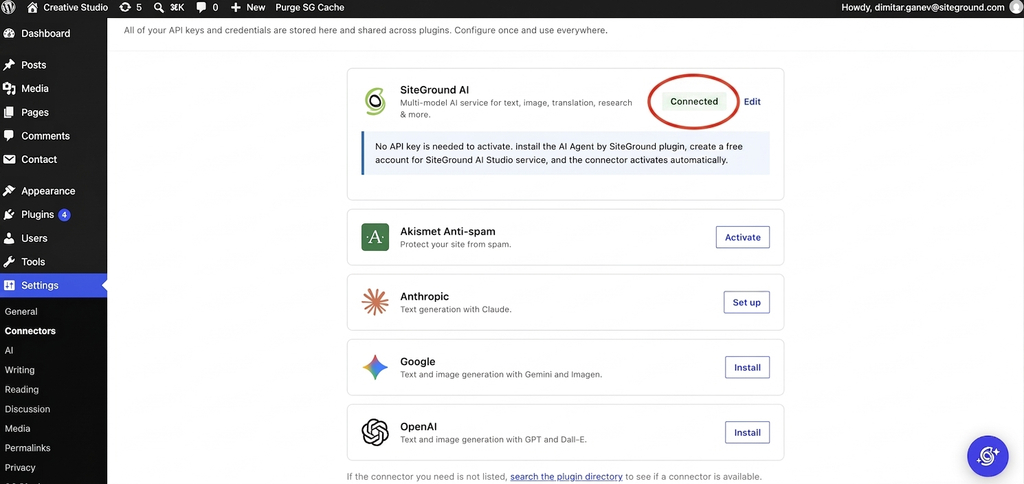The image size is (1024, 484).
Task: Install the OpenAI connector
Action: [x=747, y=432]
